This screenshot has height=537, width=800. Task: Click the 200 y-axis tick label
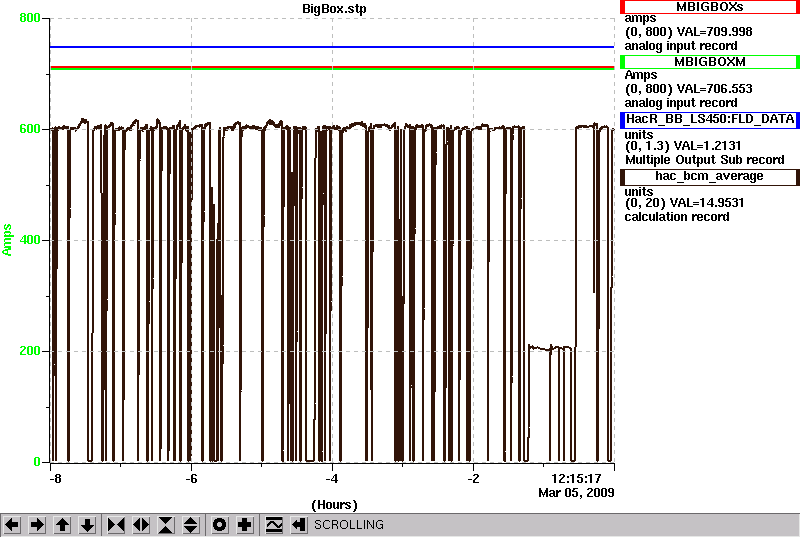[30, 351]
